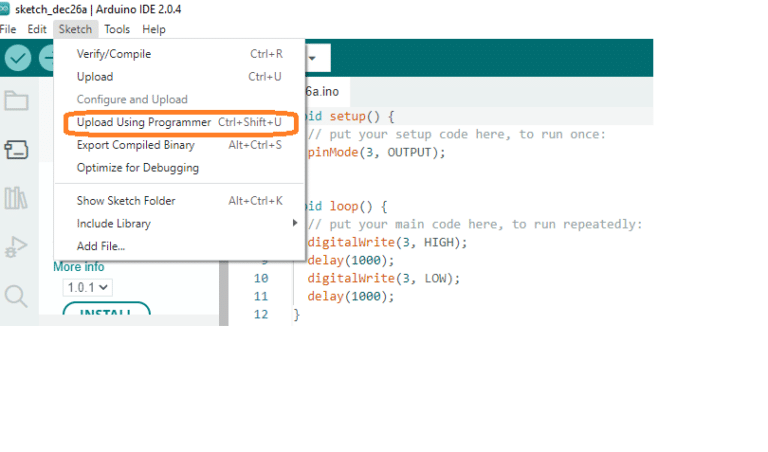The width and height of the screenshot is (768, 452).
Task: Click the INSTALL button
Action: 106,310
